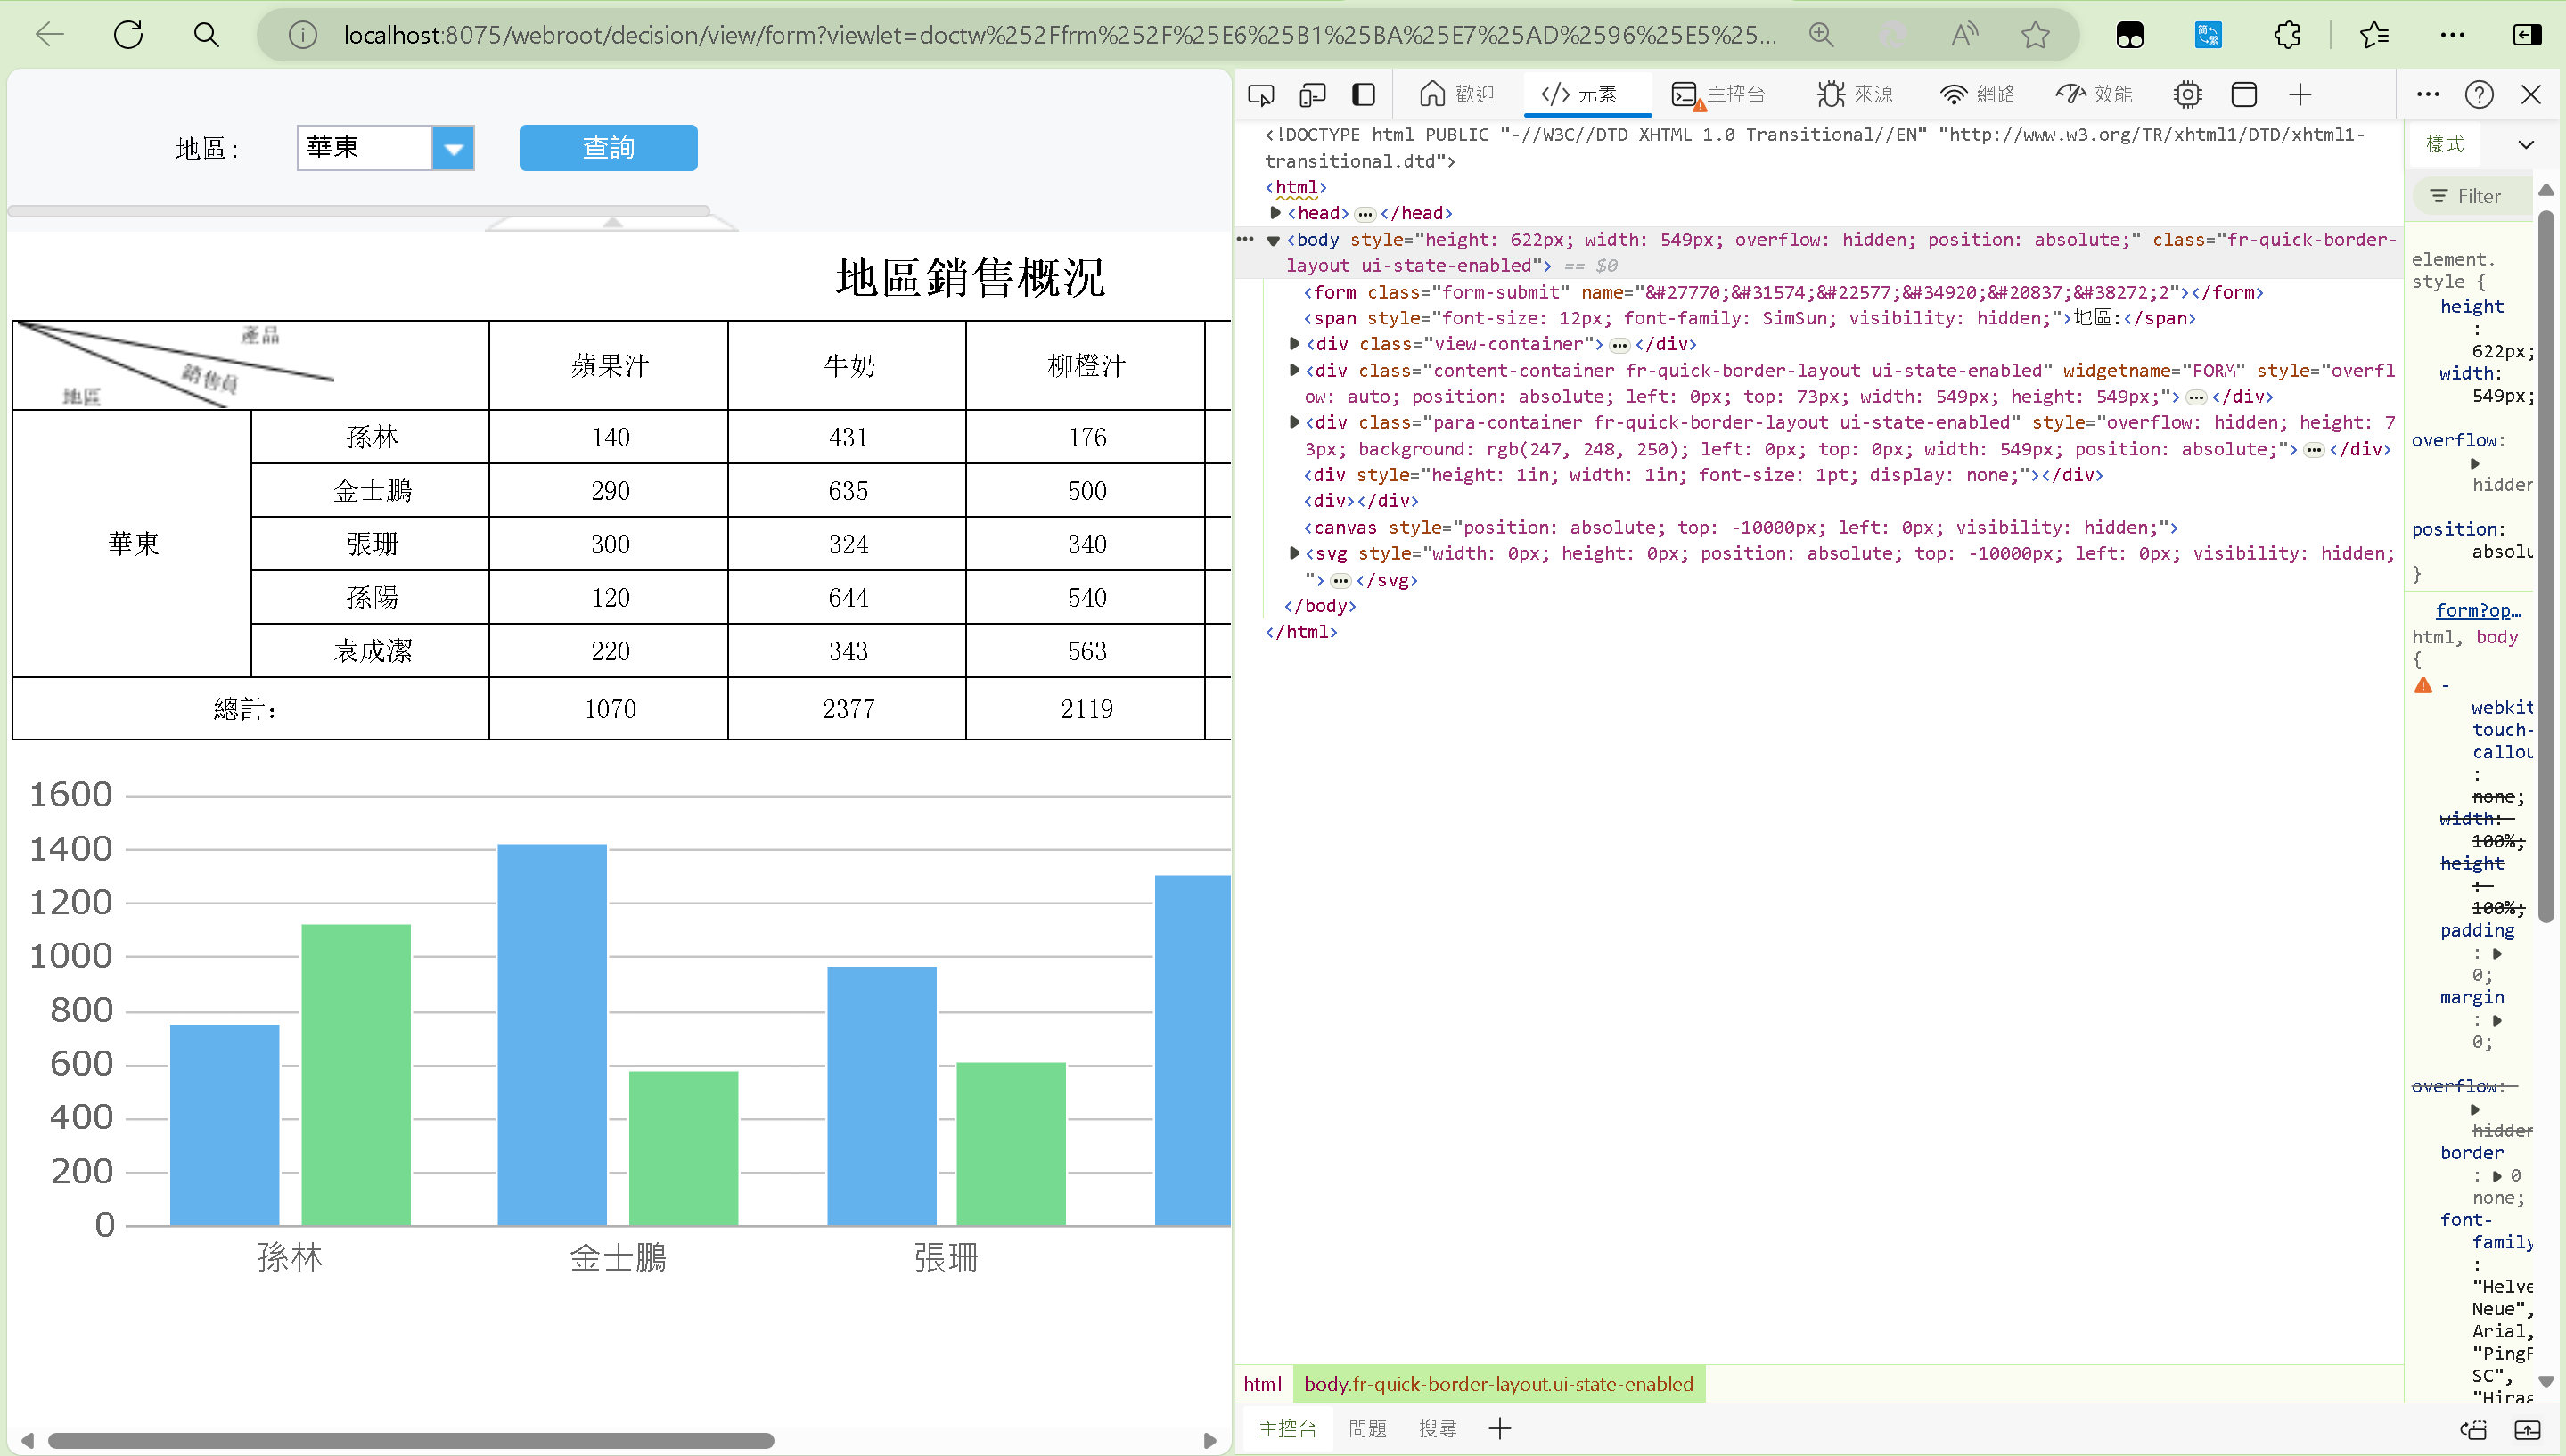Image resolution: width=2566 pixels, height=1456 pixels.
Task: Open DevTools help question mark
Action: click(x=2479, y=94)
